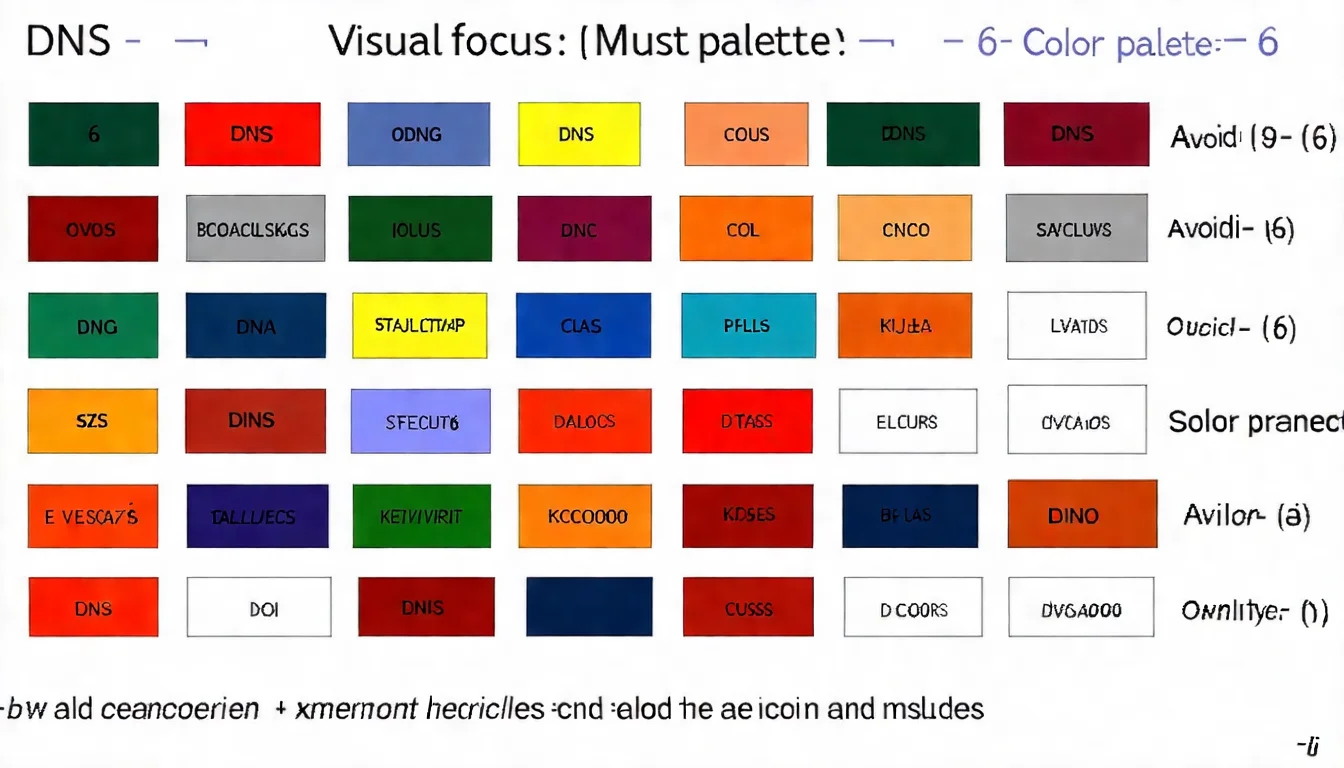Select the gray BCOACLSKGS swatch
Screen dimensions: 1344x768
pyautogui.click(x=255, y=229)
